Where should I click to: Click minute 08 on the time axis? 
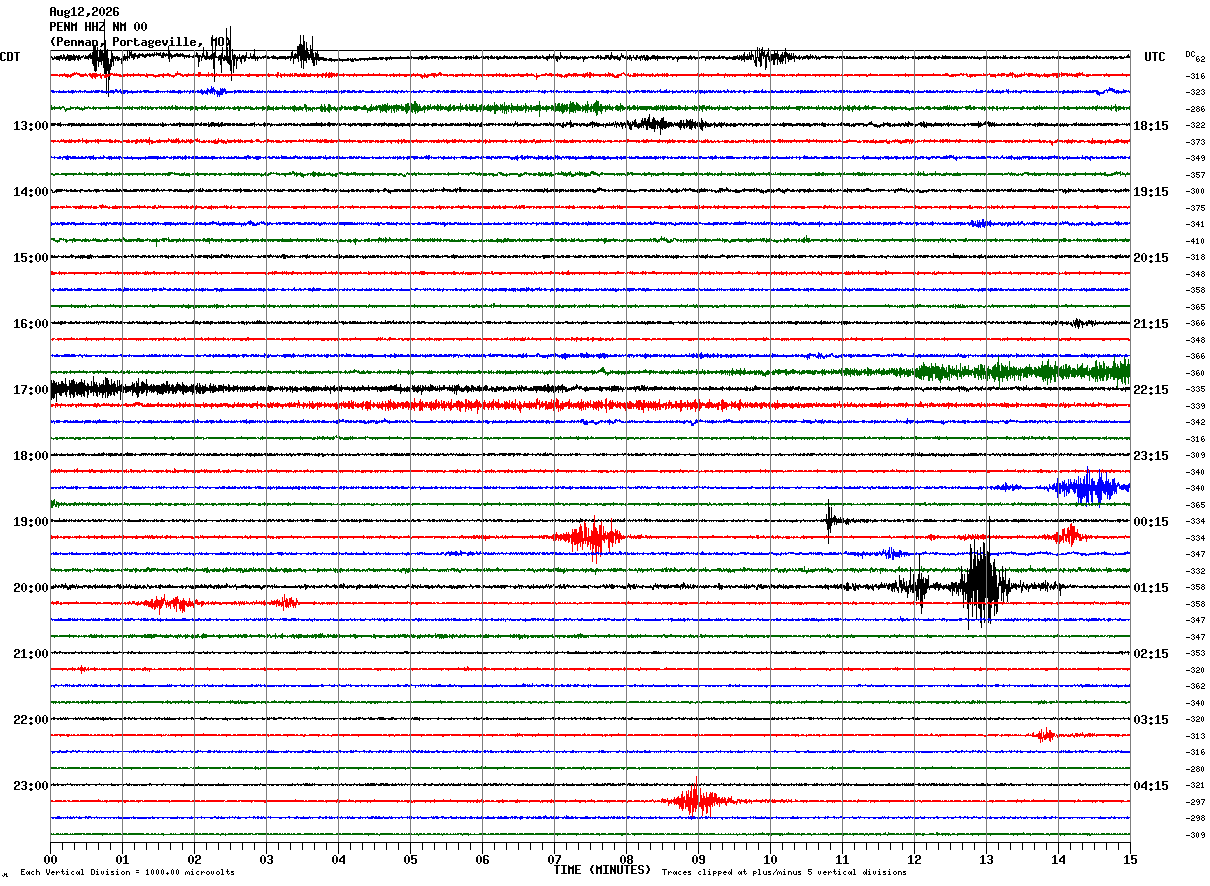pyautogui.click(x=626, y=859)
